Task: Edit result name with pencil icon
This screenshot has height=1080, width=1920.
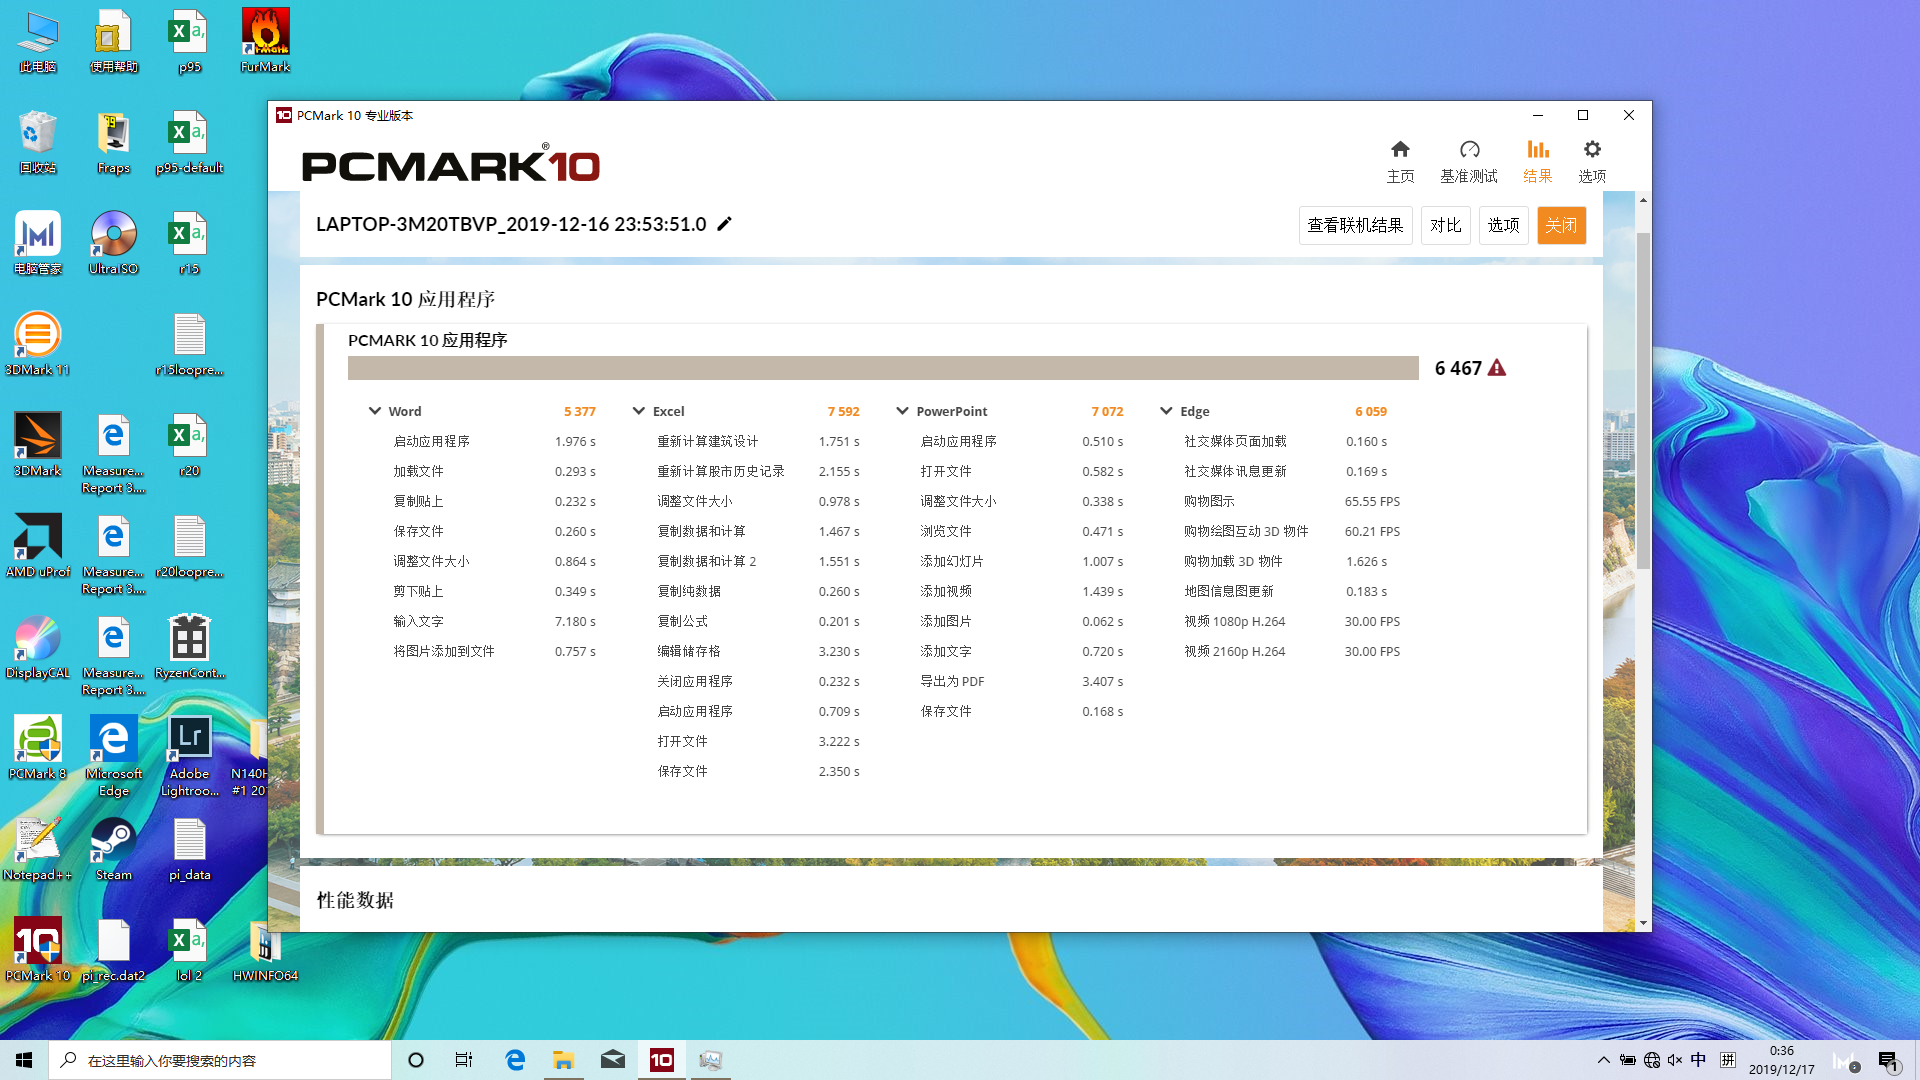Action: coord(725,224)
